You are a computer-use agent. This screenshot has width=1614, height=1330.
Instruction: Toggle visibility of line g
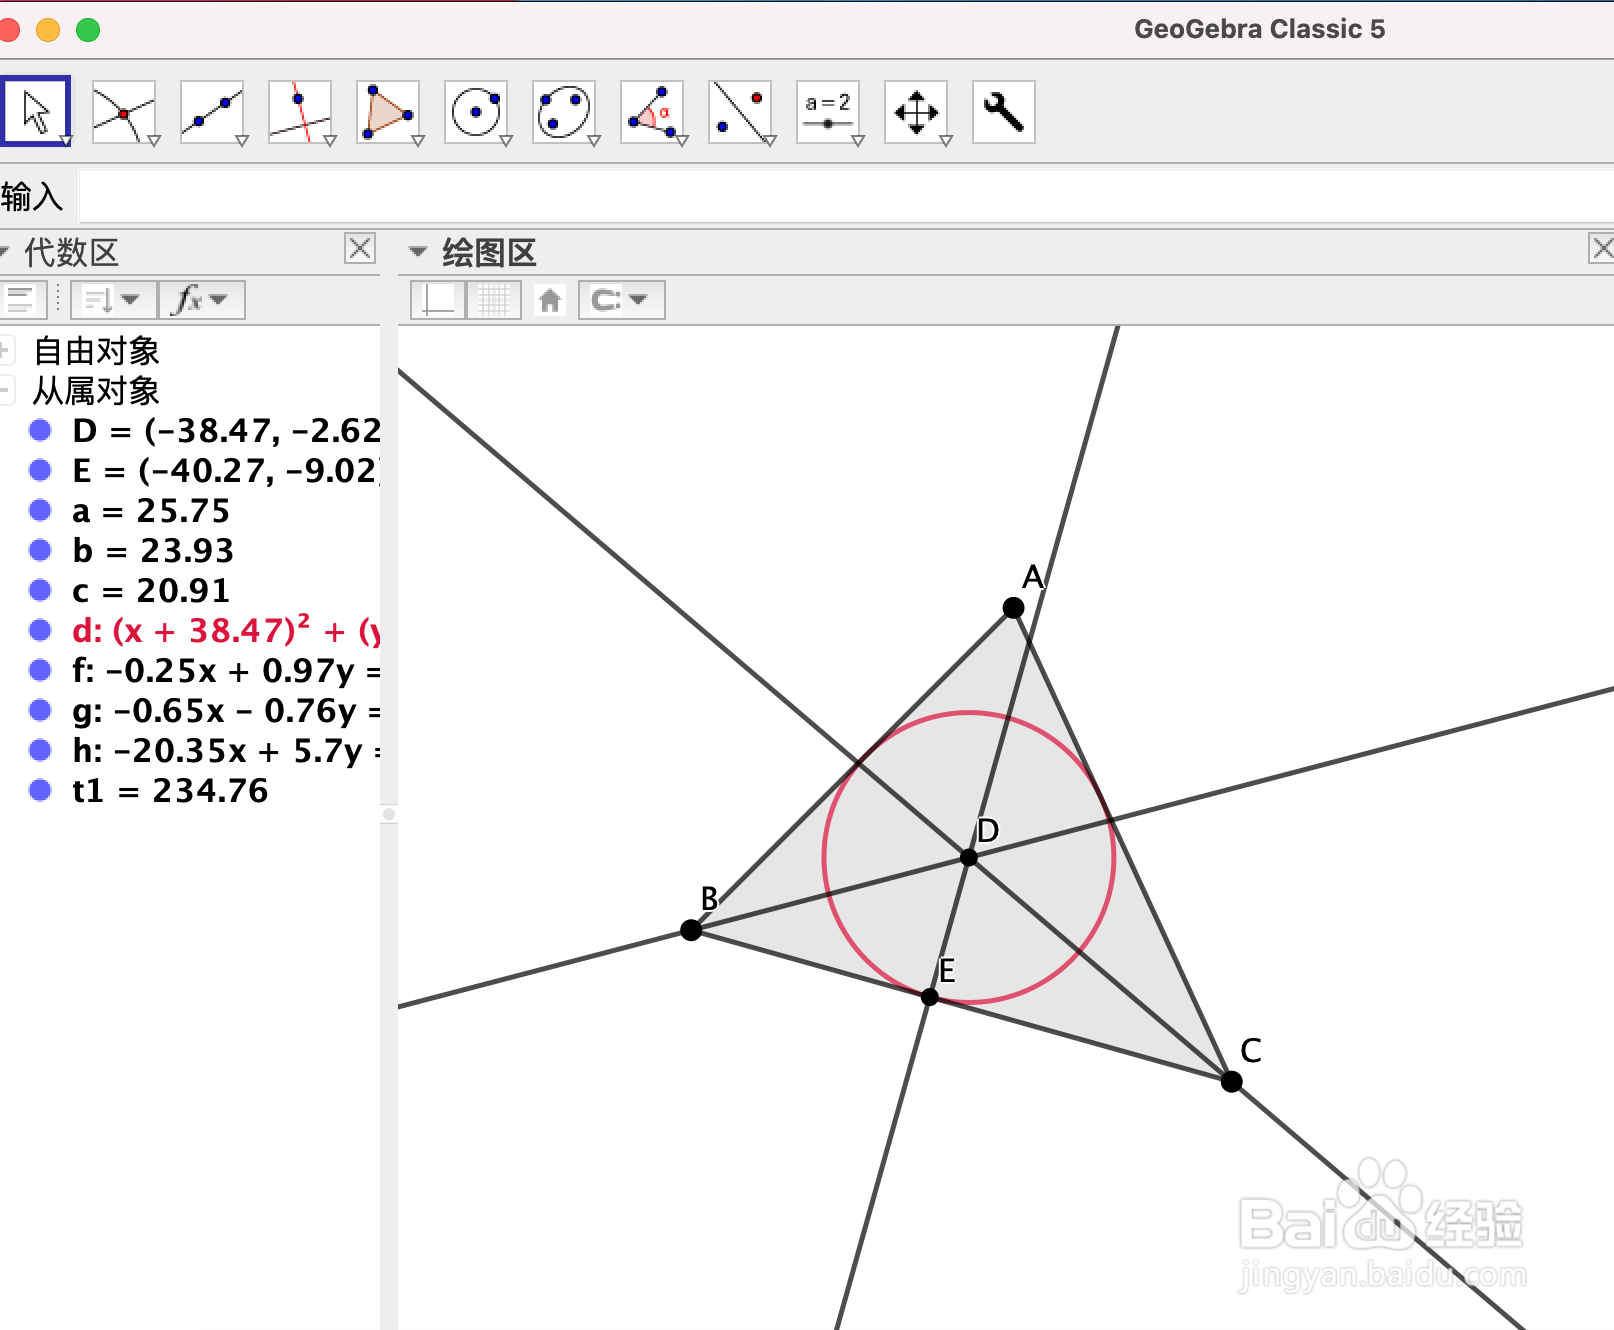point(40,710)
